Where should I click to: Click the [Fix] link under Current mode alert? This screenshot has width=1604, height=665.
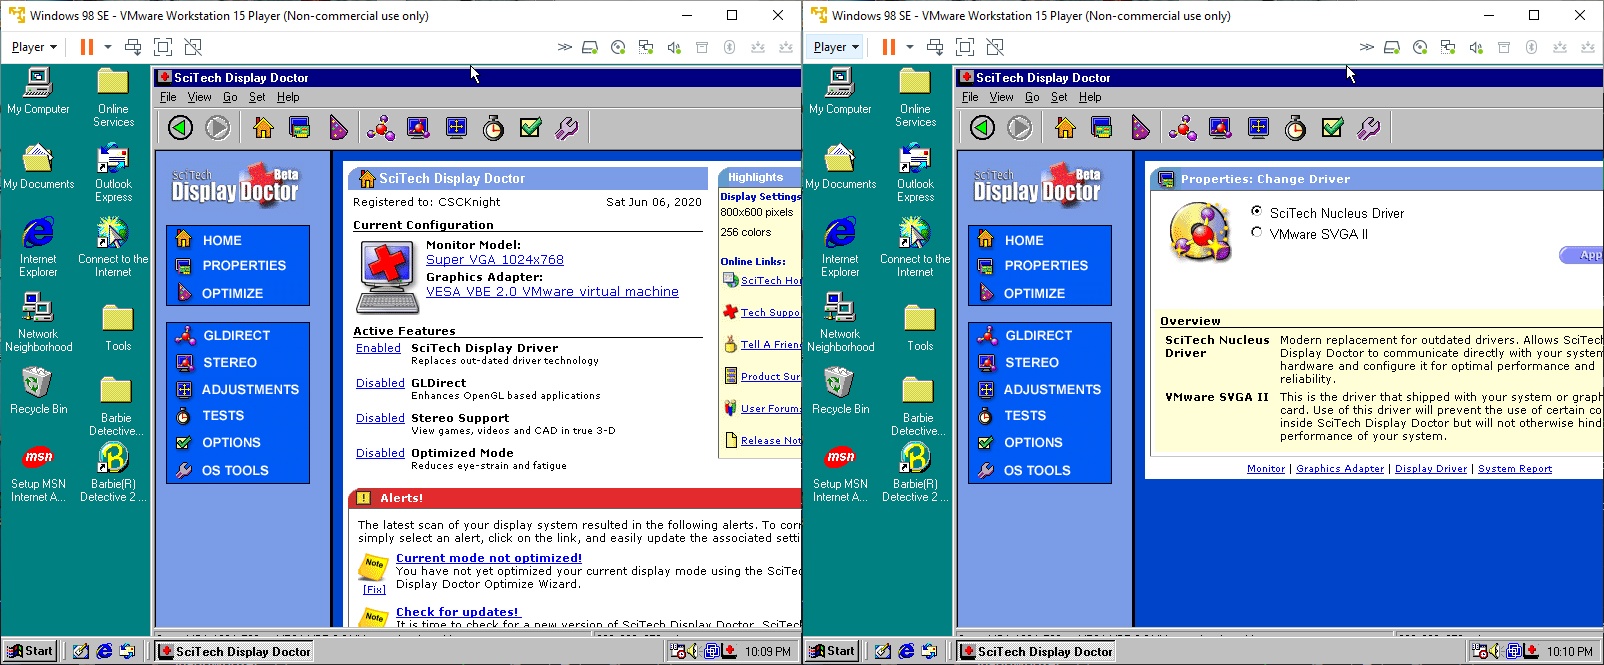[x=374, y=589]
